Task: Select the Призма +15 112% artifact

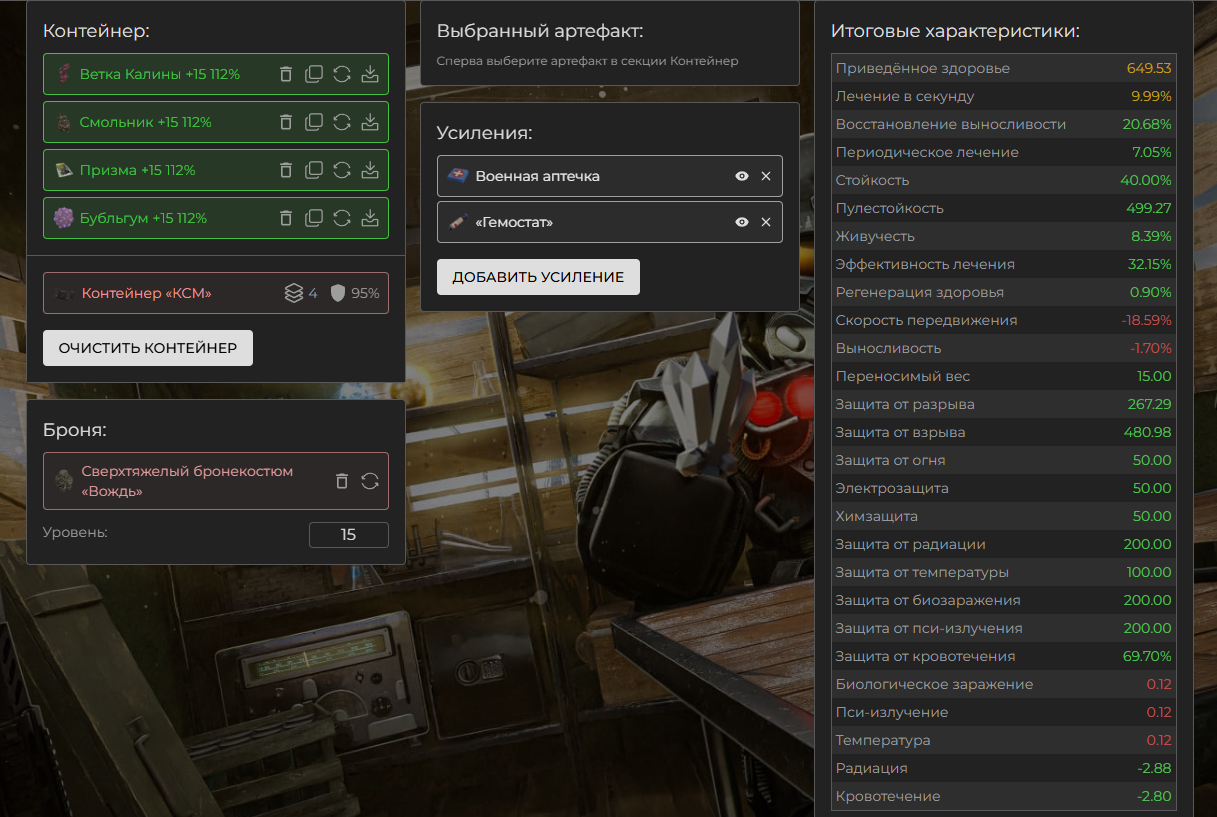Action: (138, 170)
